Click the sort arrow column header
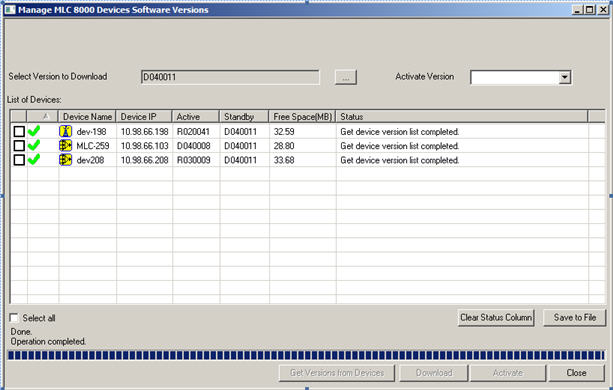613x390 pixels. (43, 116)
